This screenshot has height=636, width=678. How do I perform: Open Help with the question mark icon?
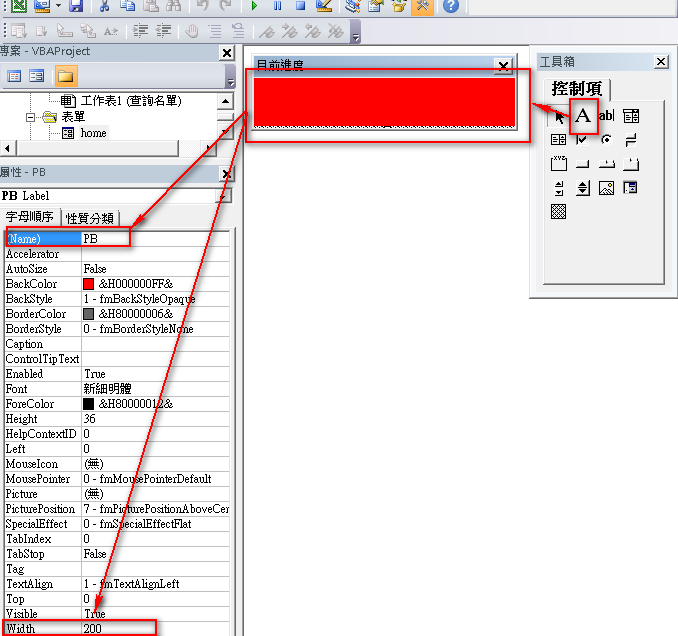(451, 5)
